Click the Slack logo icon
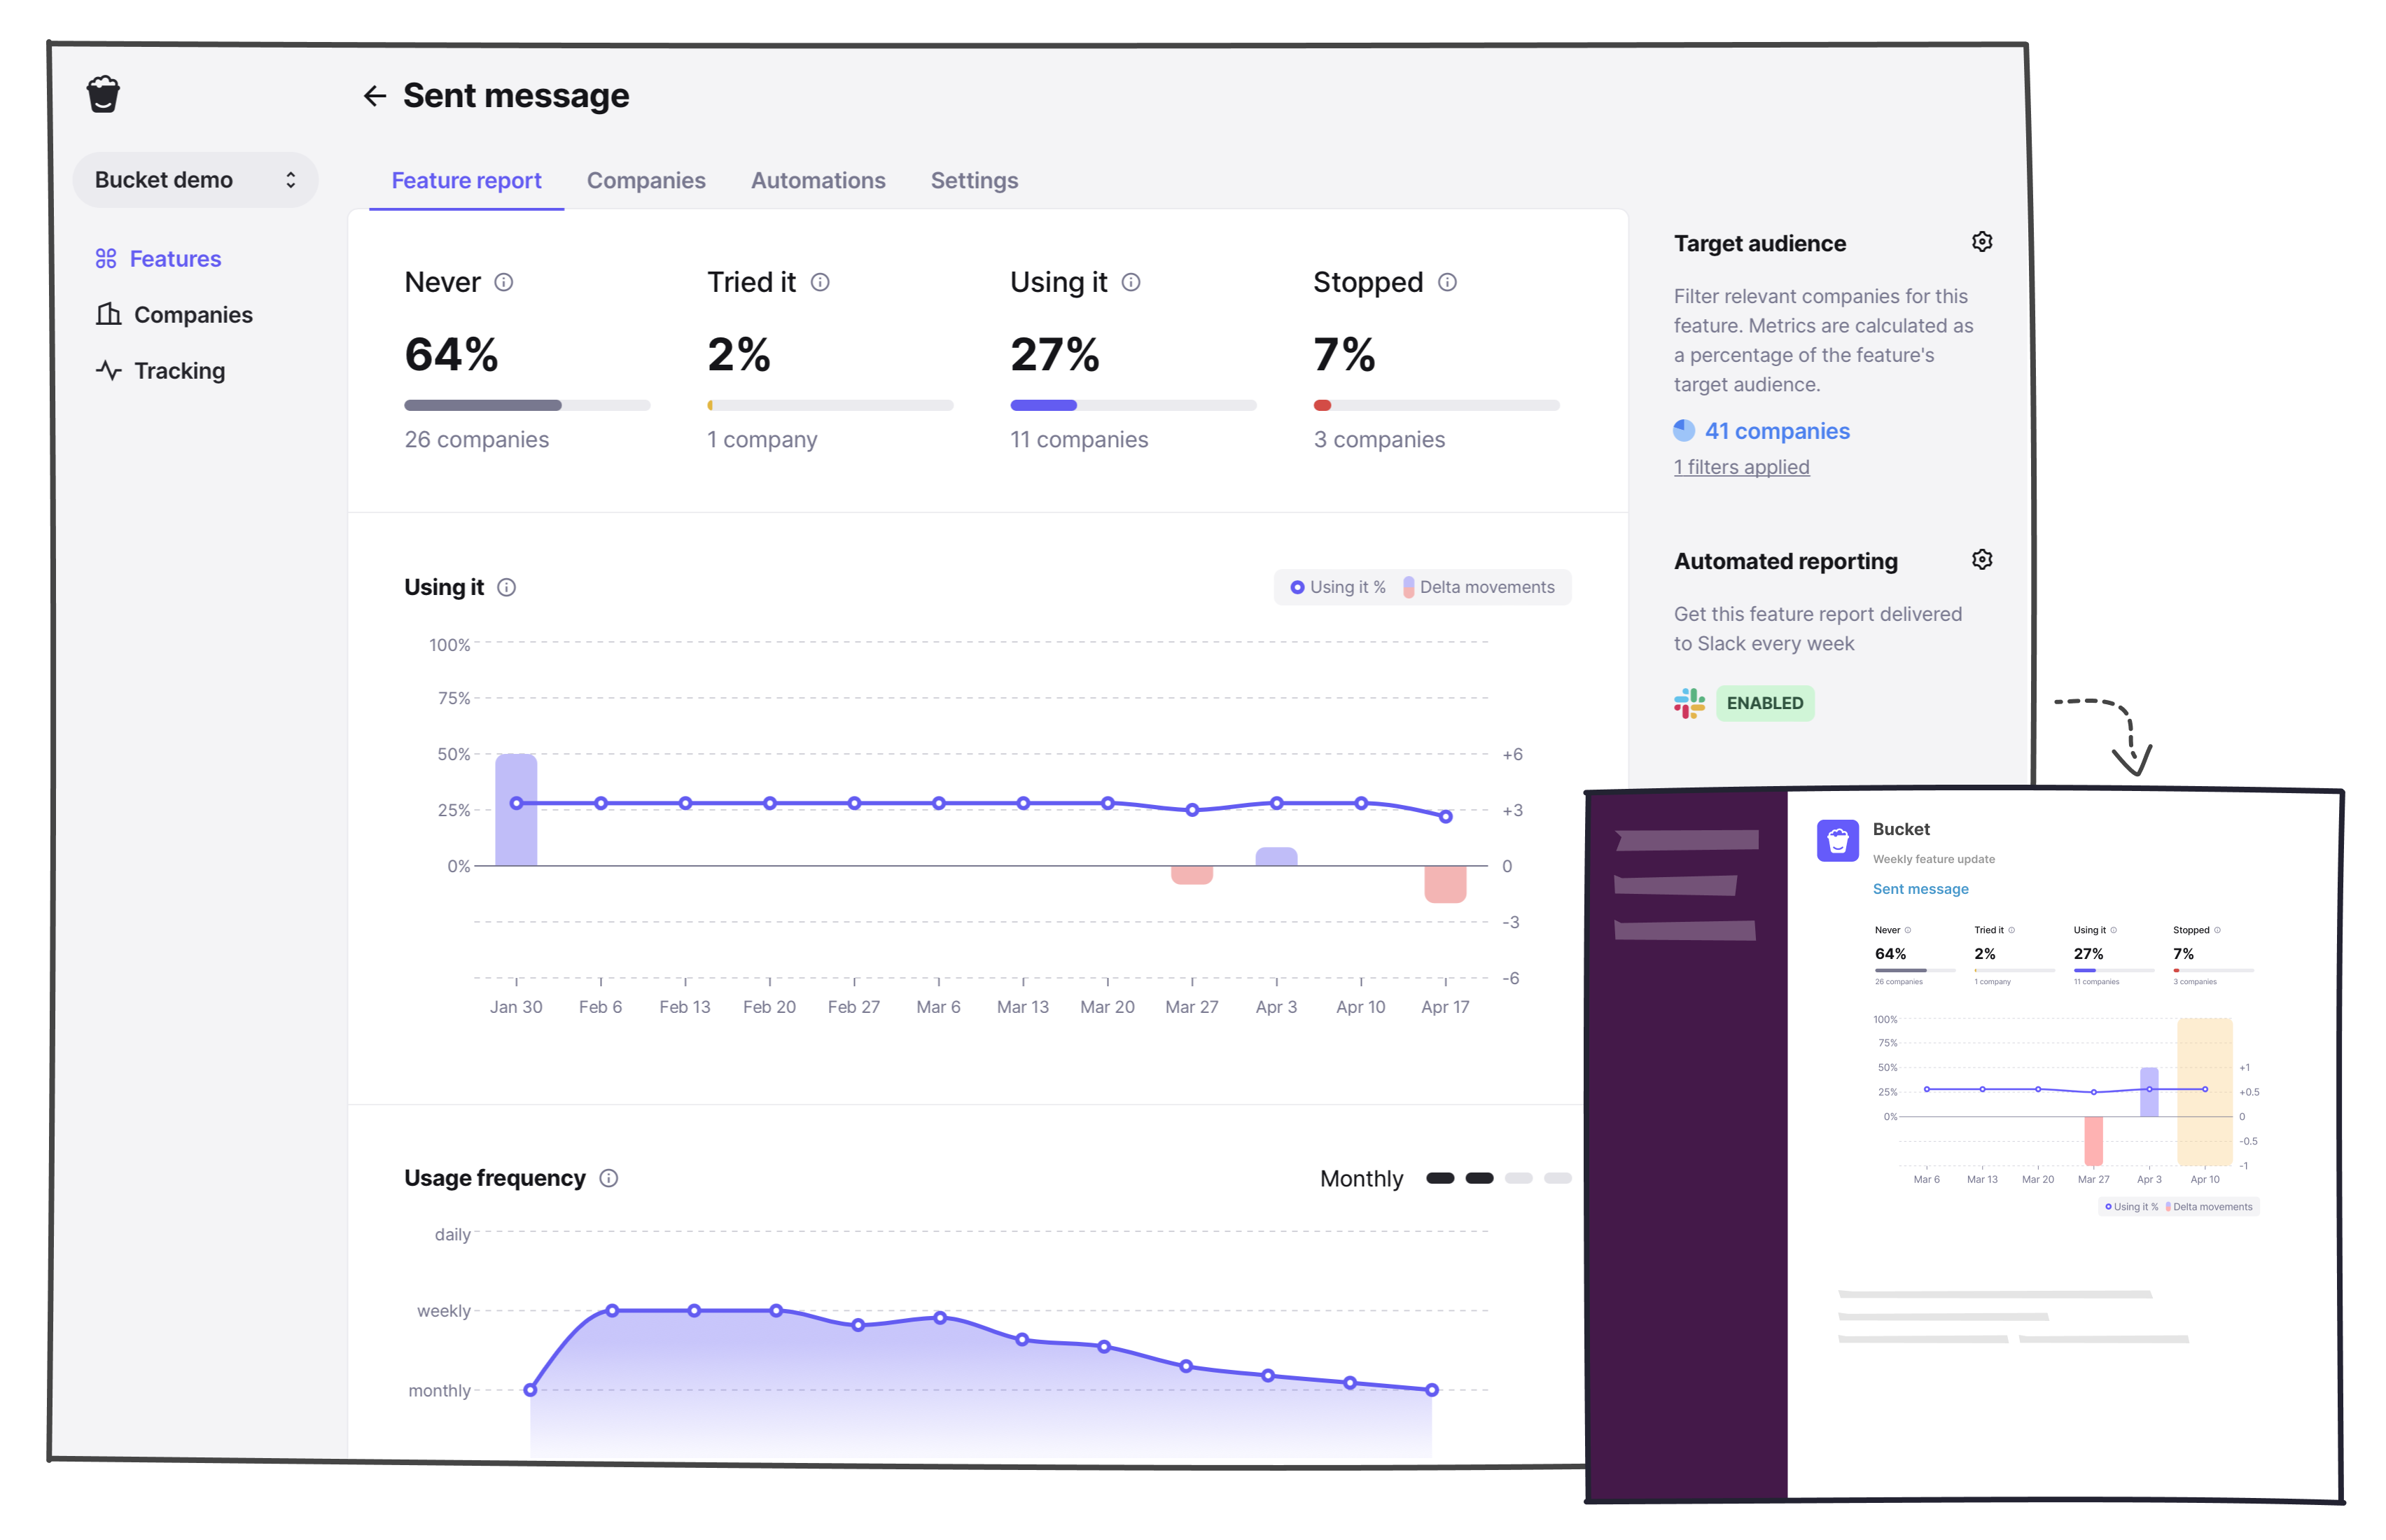 (1689, 704)
